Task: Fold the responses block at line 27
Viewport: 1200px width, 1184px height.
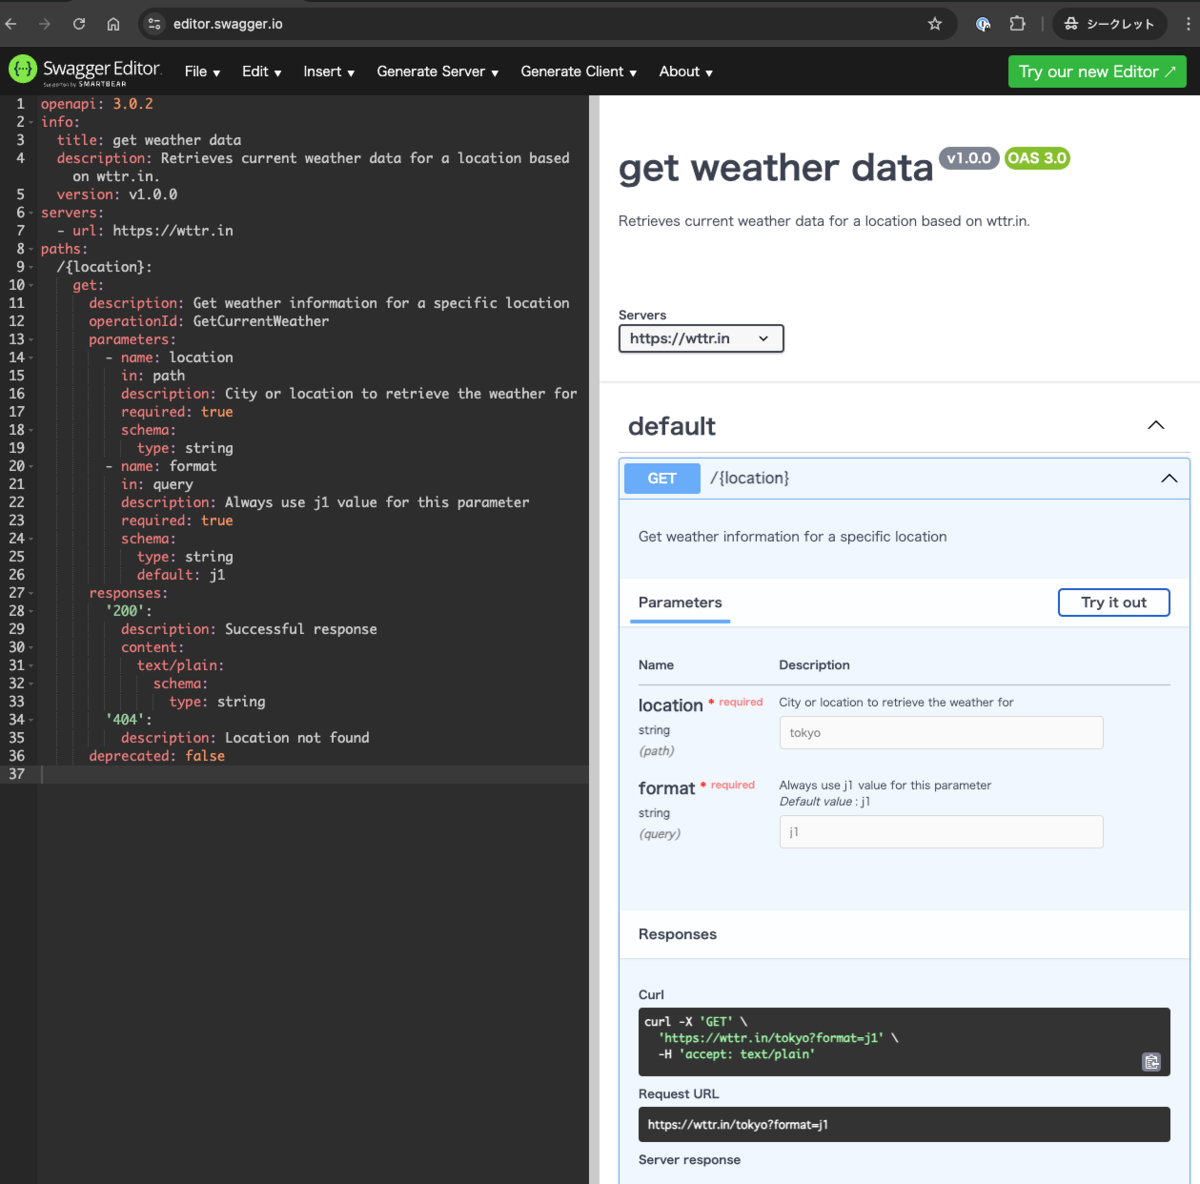Action: click(31, 593)
